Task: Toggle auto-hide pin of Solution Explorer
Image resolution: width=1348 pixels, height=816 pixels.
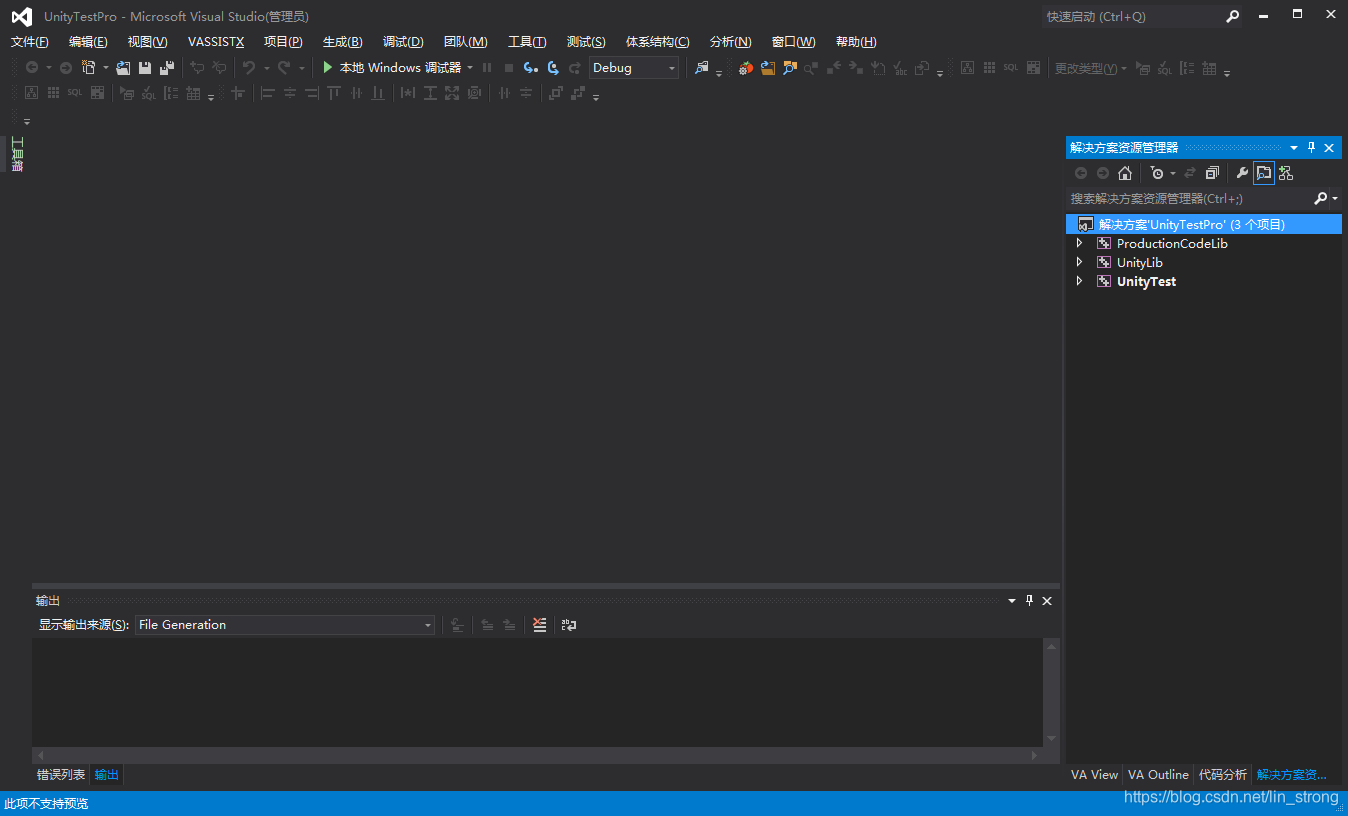Action: [1312, 147]
